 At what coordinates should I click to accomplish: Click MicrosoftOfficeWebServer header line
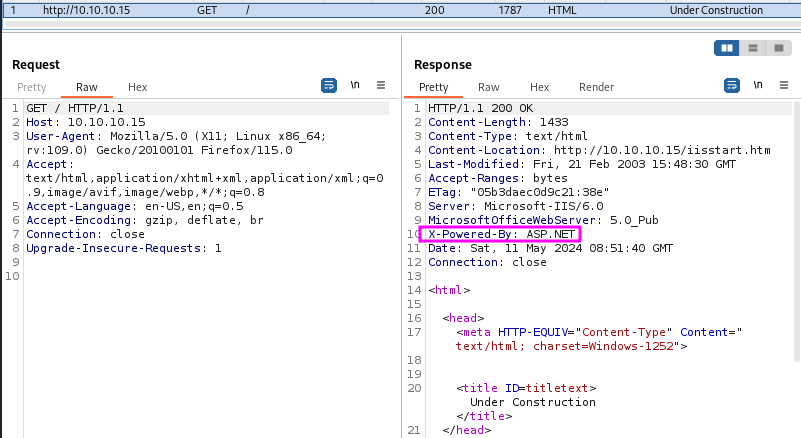[543, 220]
